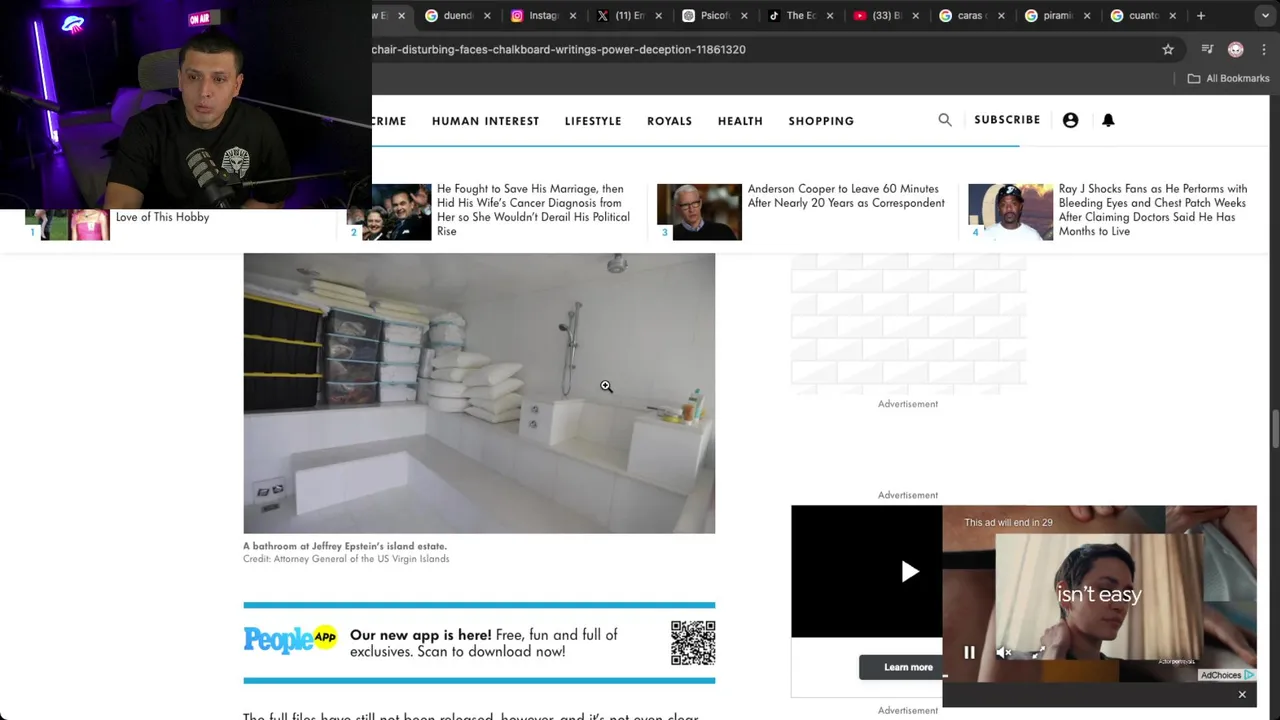The image size is (1280, 720).
Task: Click the URL address bar text
Action: point(559,49)
